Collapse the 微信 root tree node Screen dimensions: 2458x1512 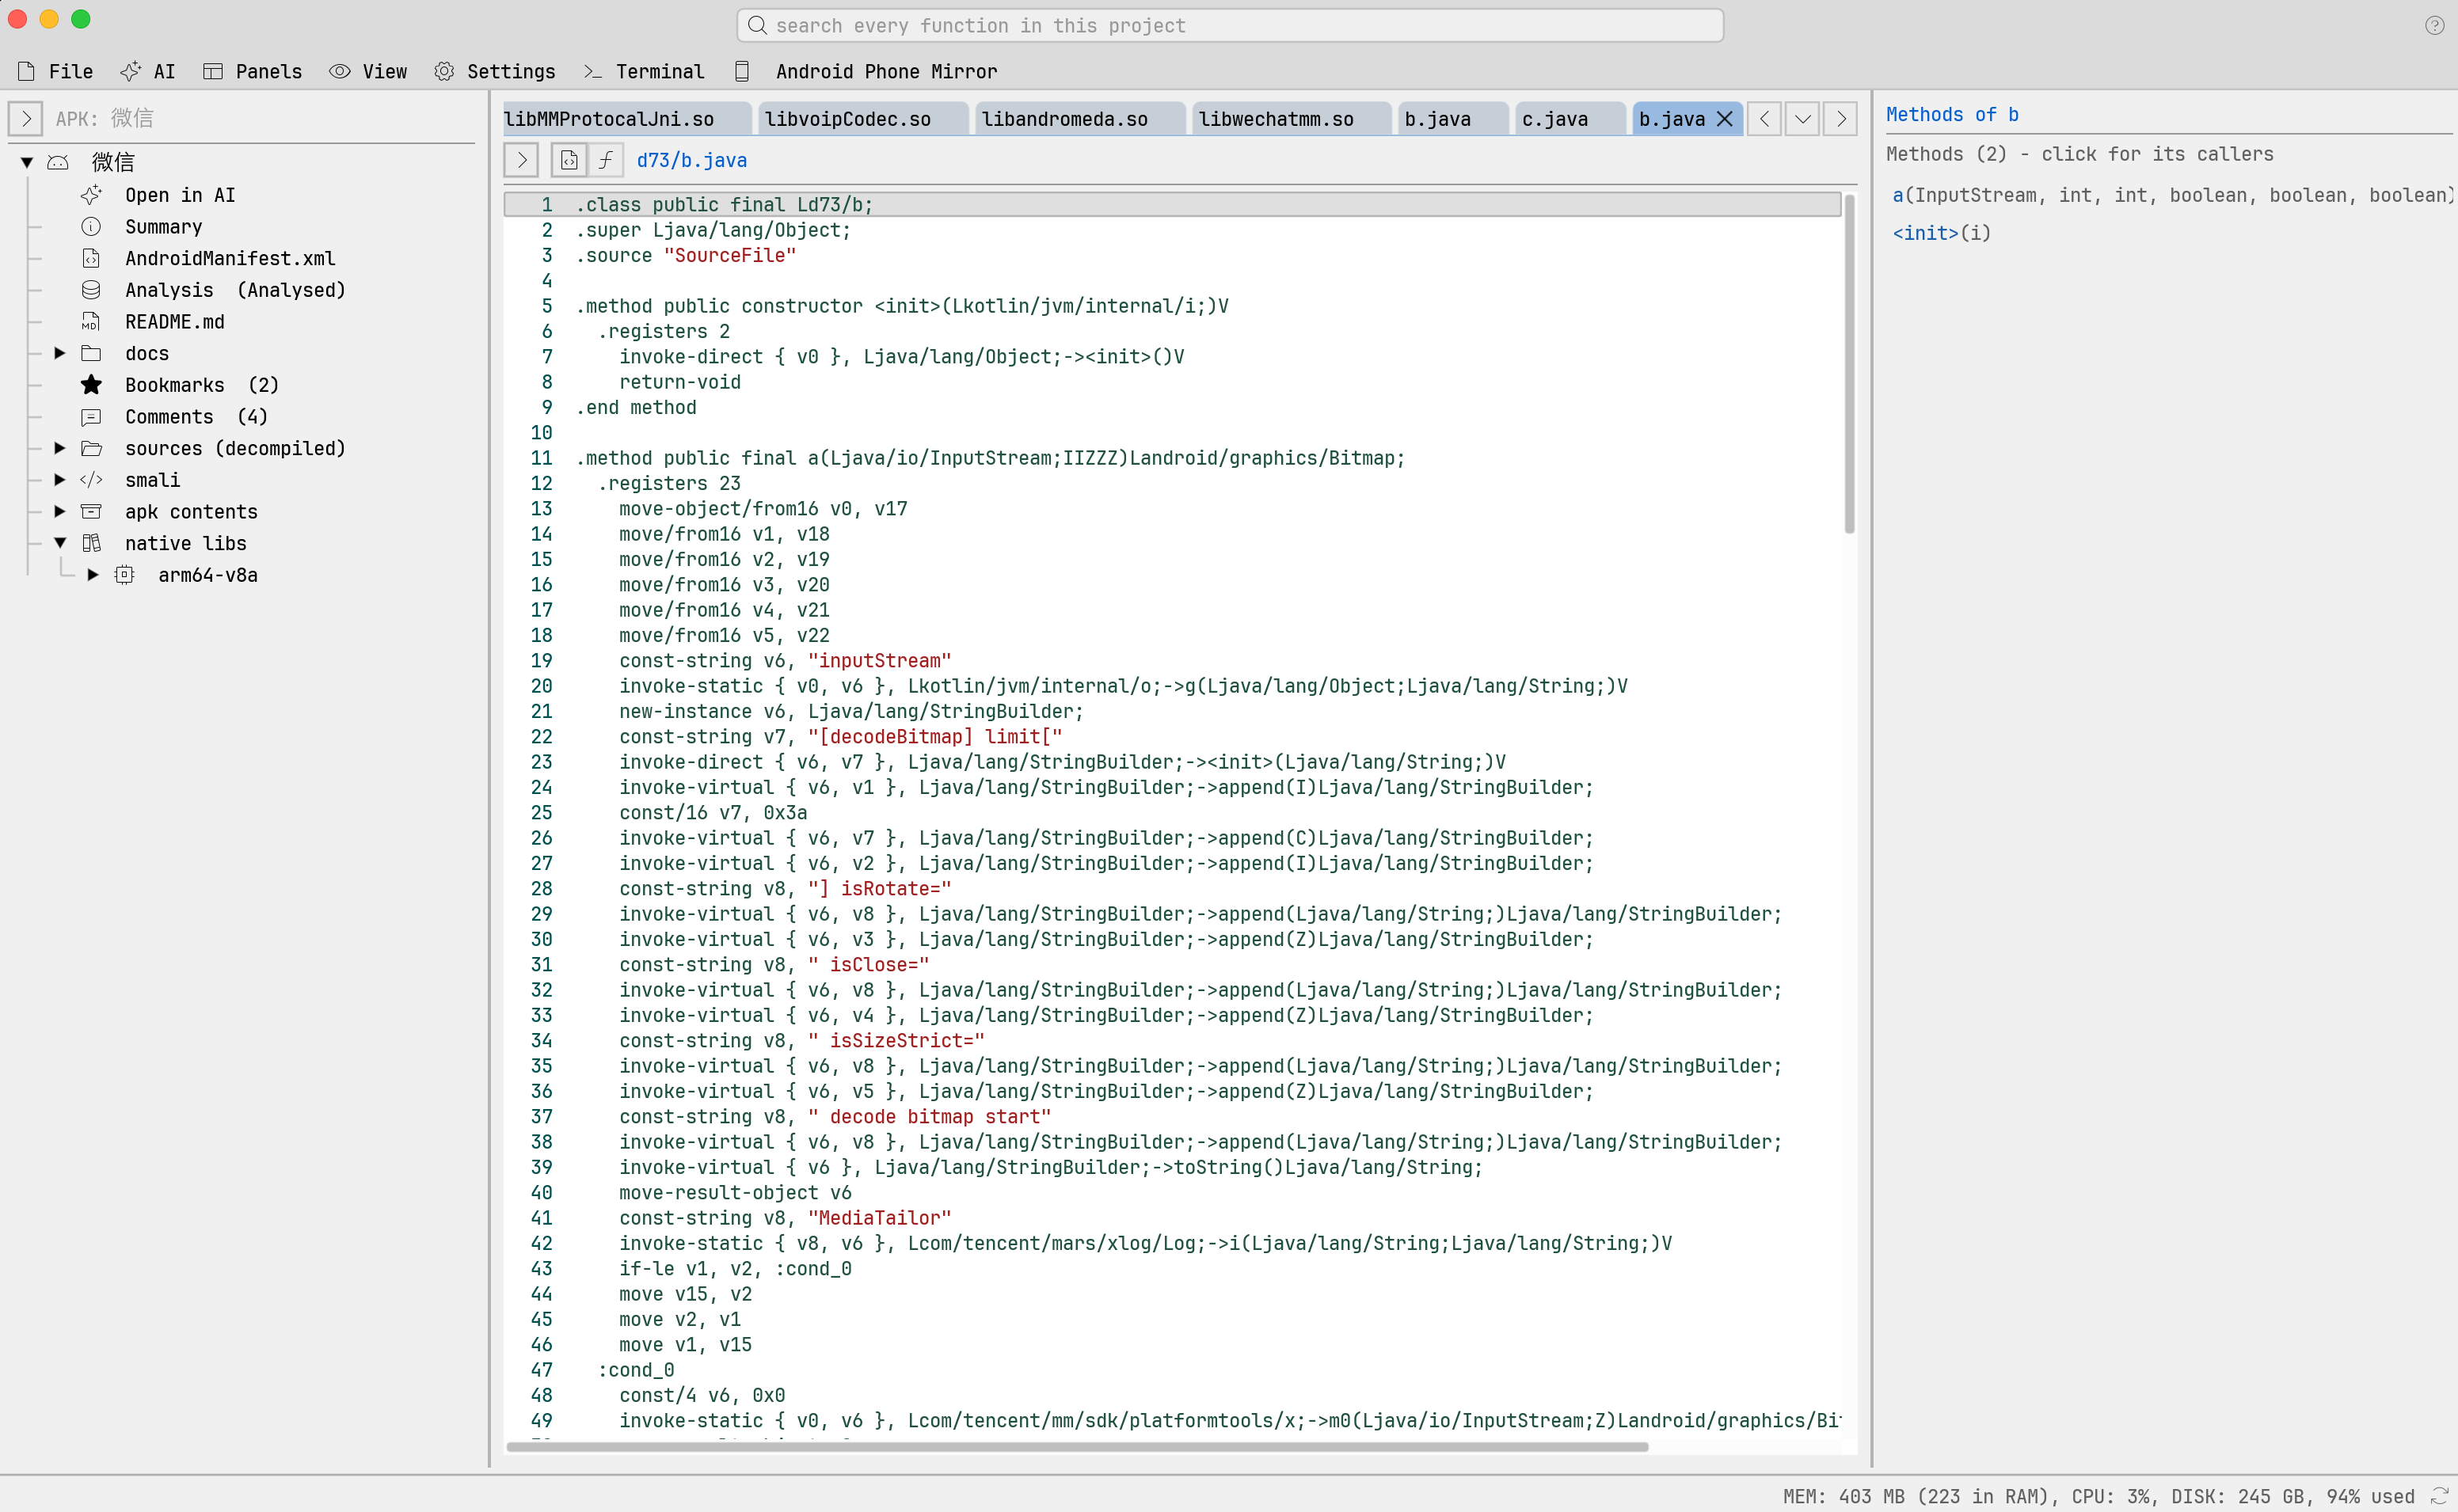point(27,162)
